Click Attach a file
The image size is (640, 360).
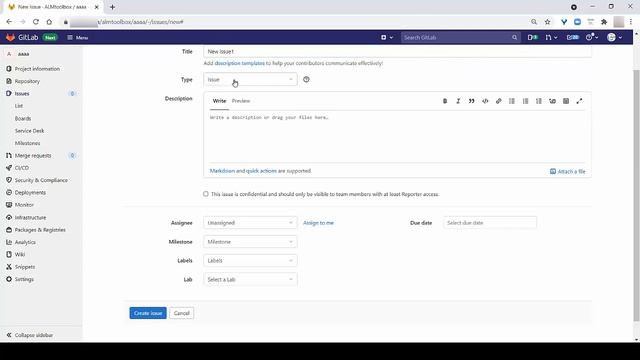pos(568,171)
